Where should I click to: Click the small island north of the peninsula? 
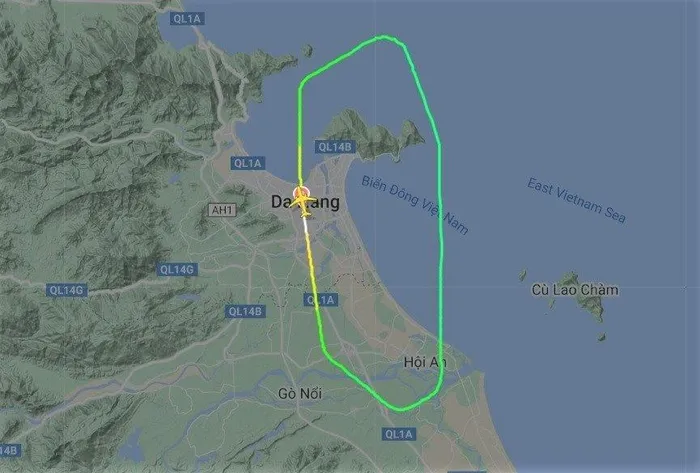(x=307, y=50)
